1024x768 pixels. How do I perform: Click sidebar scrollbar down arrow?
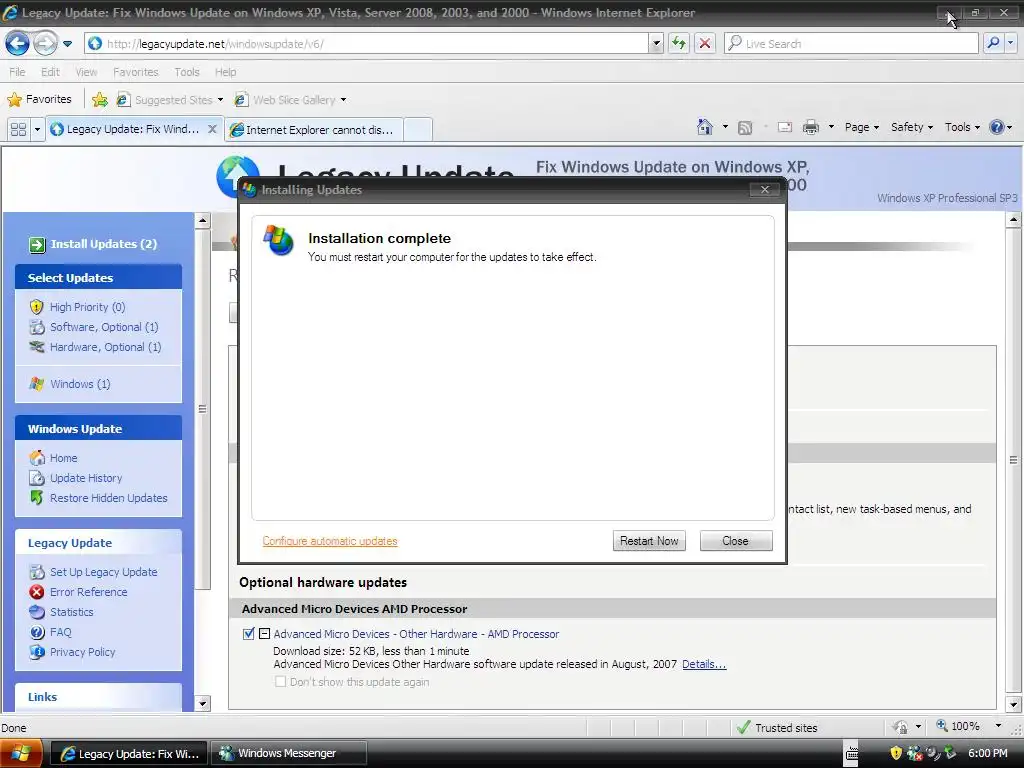202,703
